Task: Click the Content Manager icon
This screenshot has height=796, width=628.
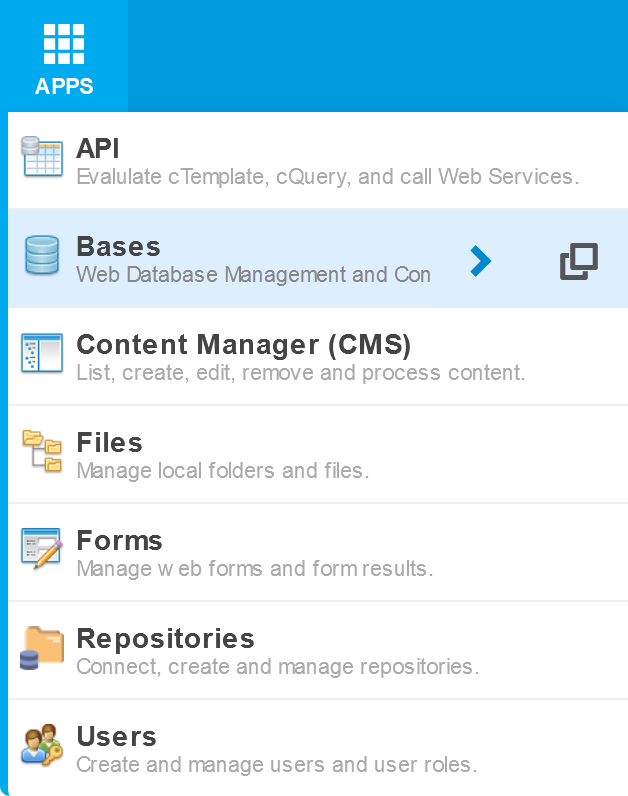Action: [42, 354]
